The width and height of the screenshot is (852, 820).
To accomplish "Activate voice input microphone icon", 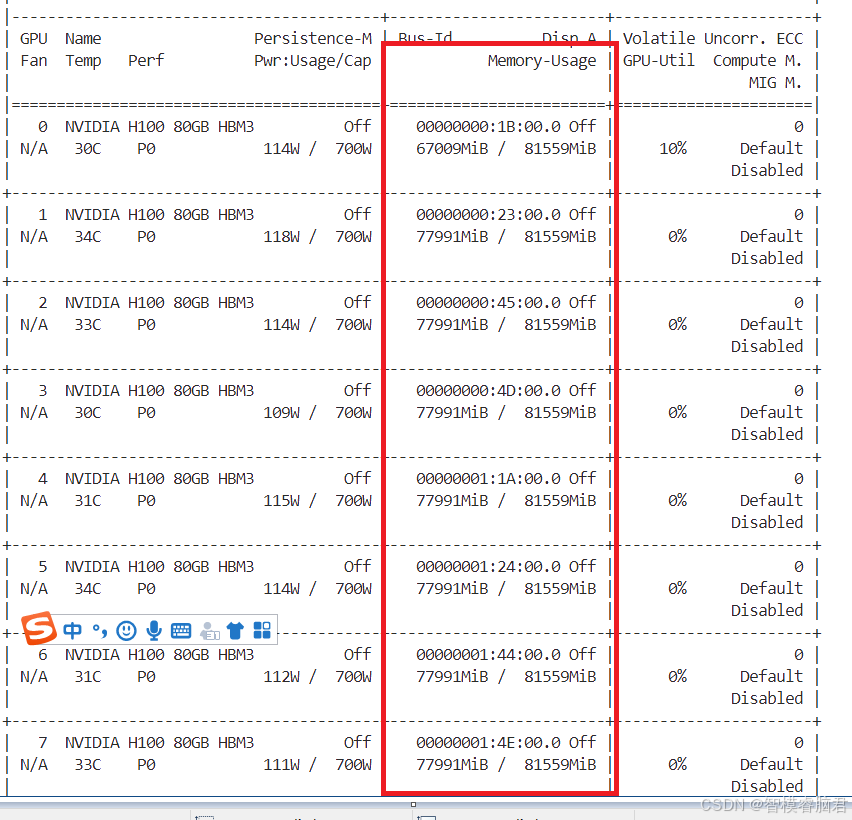I will pos(154,630).
